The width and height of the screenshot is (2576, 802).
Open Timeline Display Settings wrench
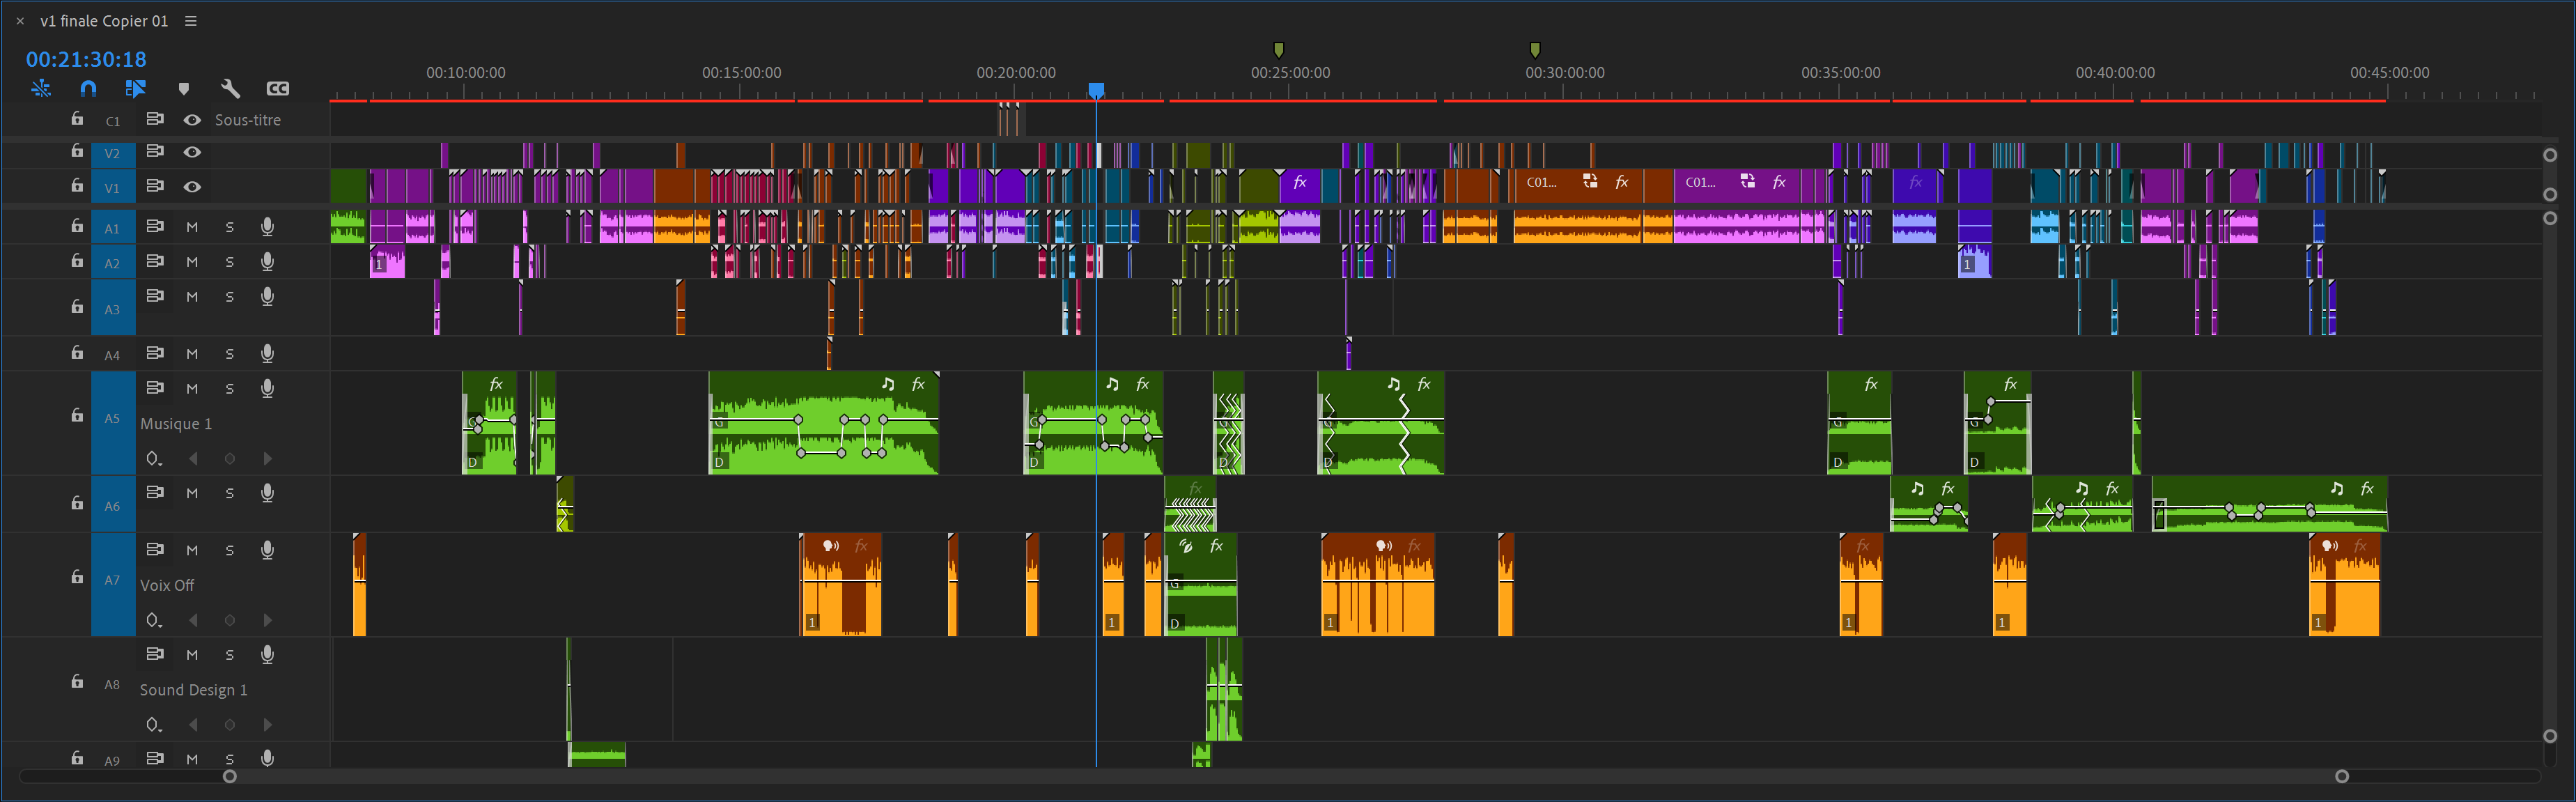tap(230, 89)
